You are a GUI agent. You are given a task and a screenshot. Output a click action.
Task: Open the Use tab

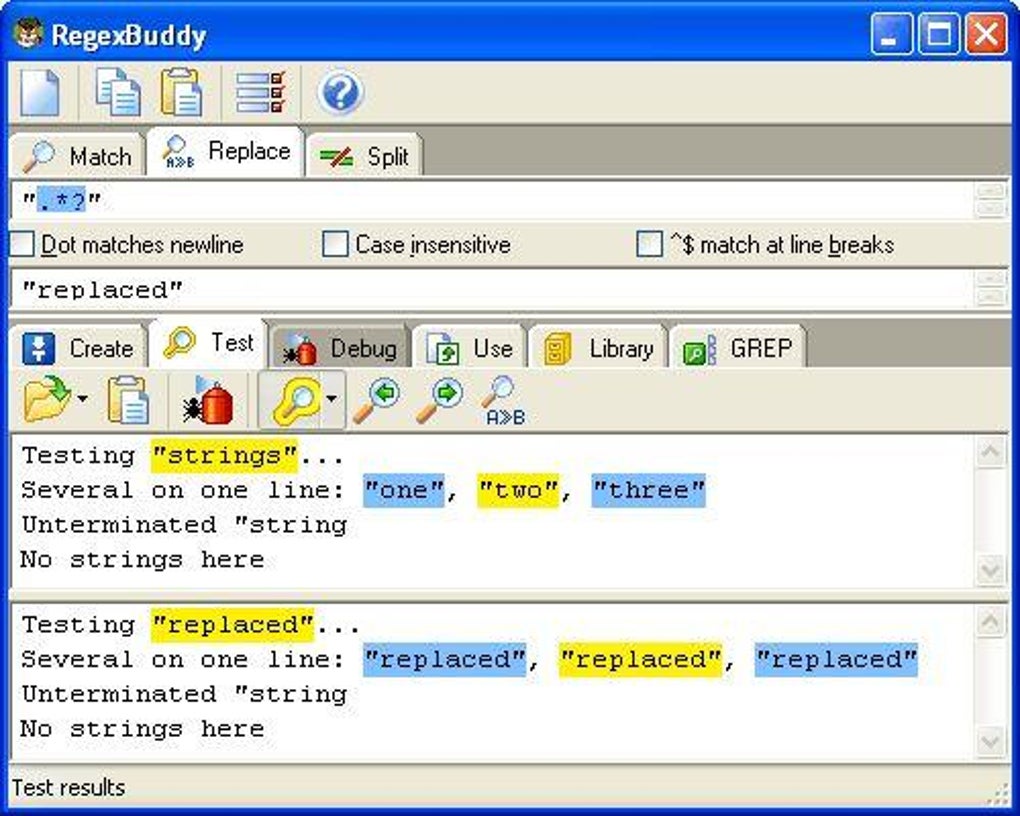coord(469,348)
